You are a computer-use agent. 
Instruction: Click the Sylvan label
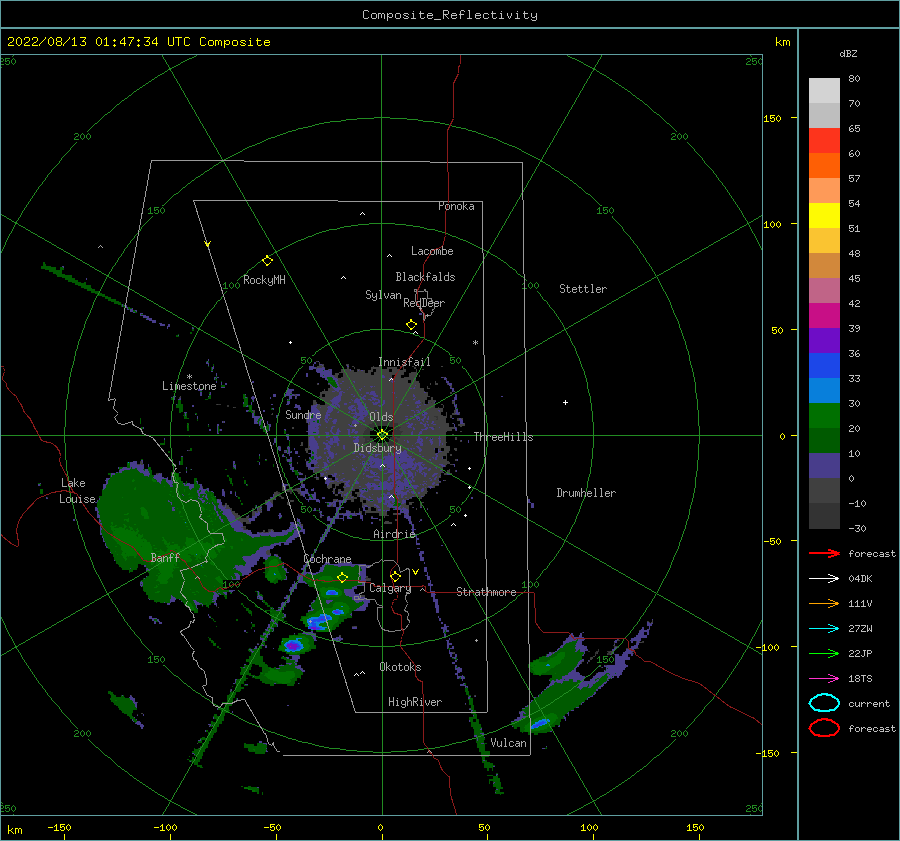pyautogui.click(x=383, y=295)
